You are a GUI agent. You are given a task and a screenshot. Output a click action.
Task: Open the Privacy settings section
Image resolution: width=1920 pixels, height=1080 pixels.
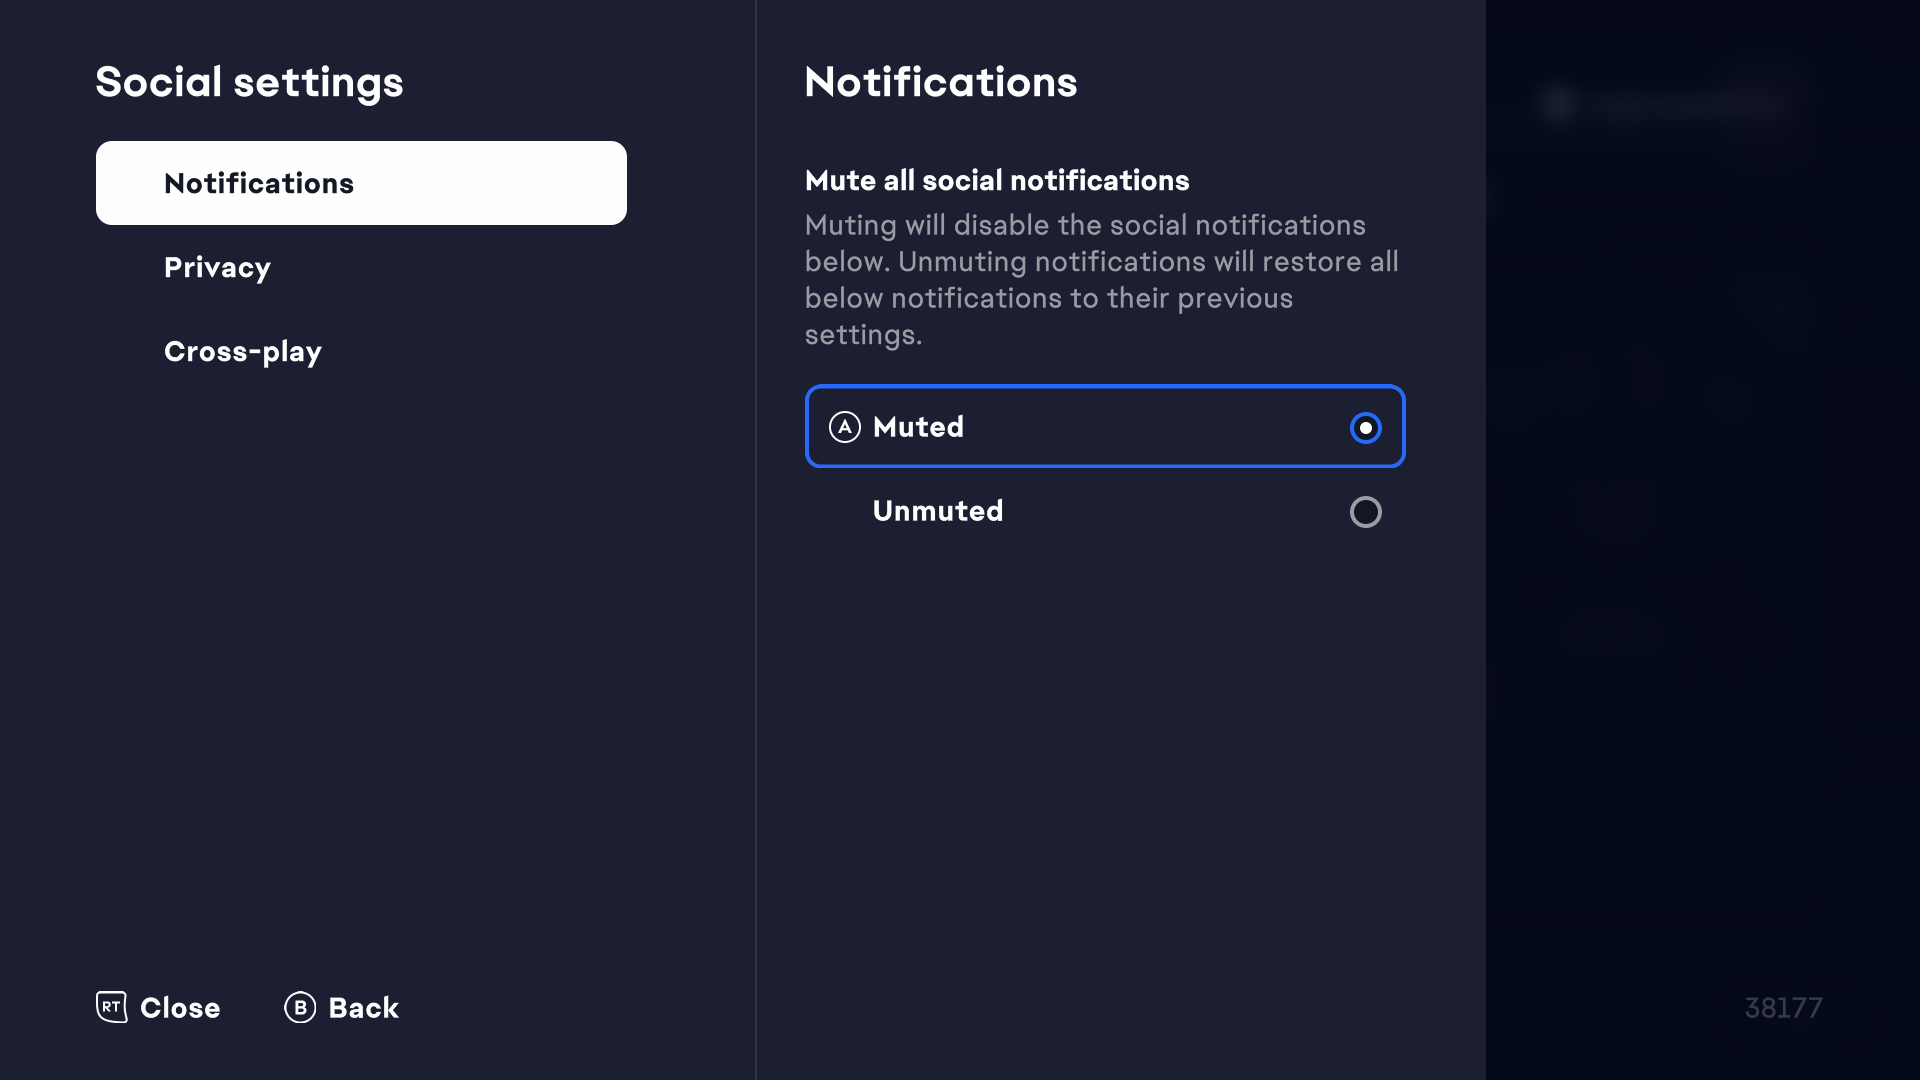217,267
